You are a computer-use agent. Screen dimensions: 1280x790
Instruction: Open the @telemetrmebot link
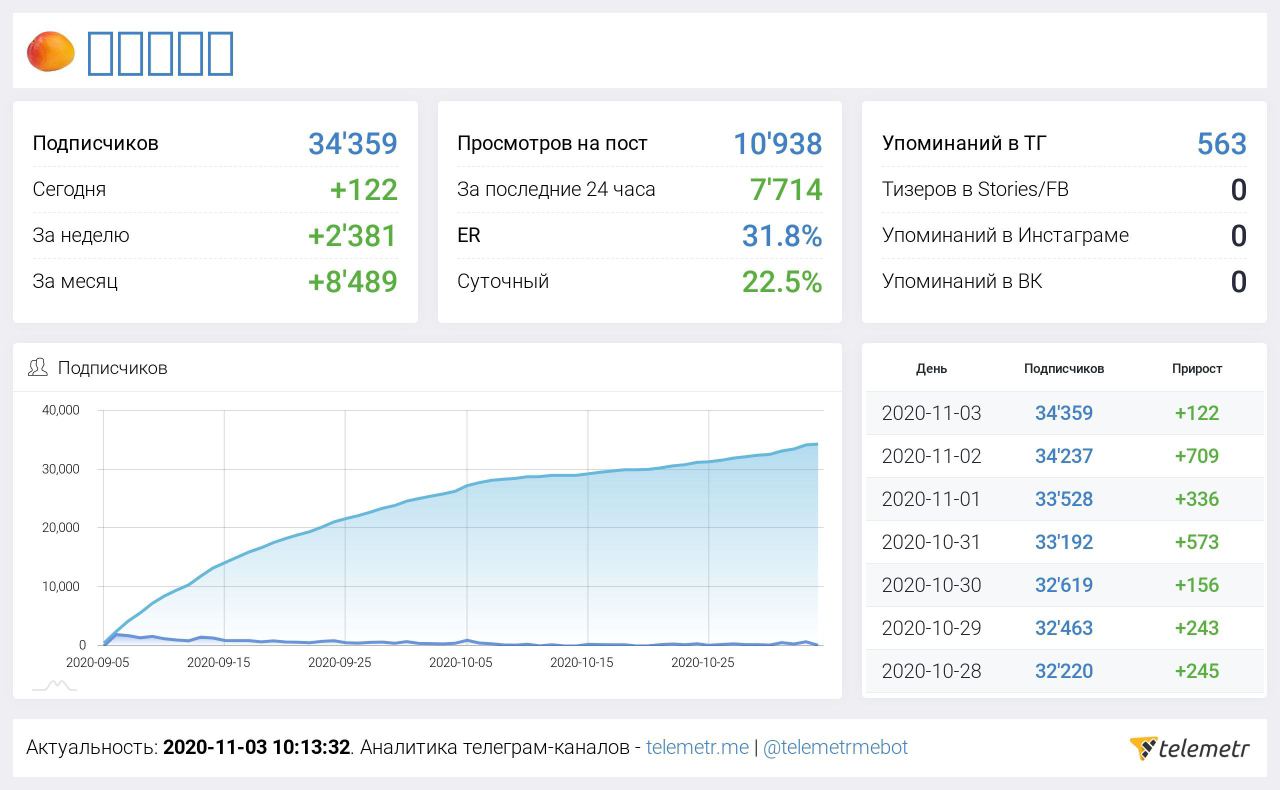(835, 747)
